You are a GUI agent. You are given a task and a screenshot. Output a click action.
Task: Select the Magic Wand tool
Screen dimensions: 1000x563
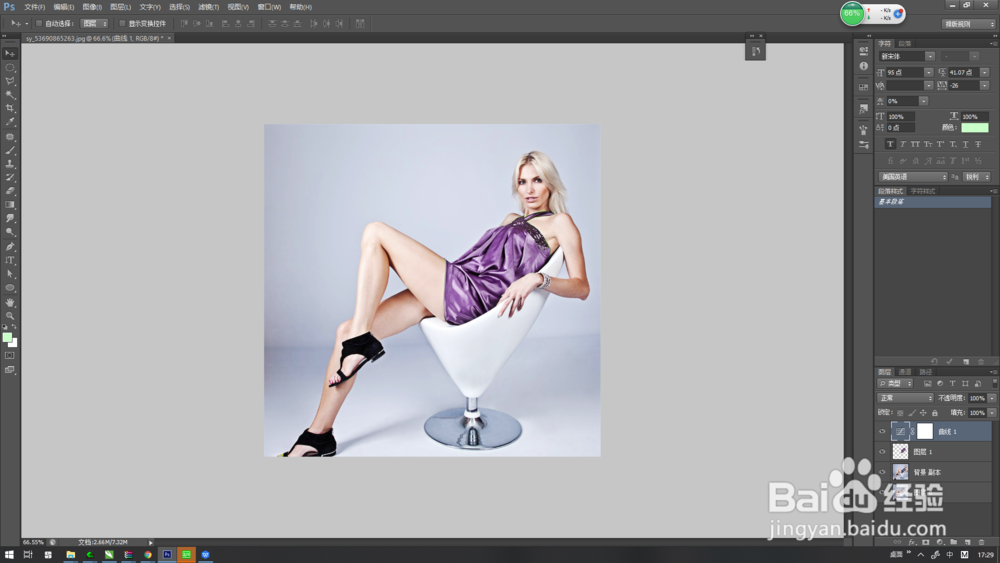coord(10,94)
